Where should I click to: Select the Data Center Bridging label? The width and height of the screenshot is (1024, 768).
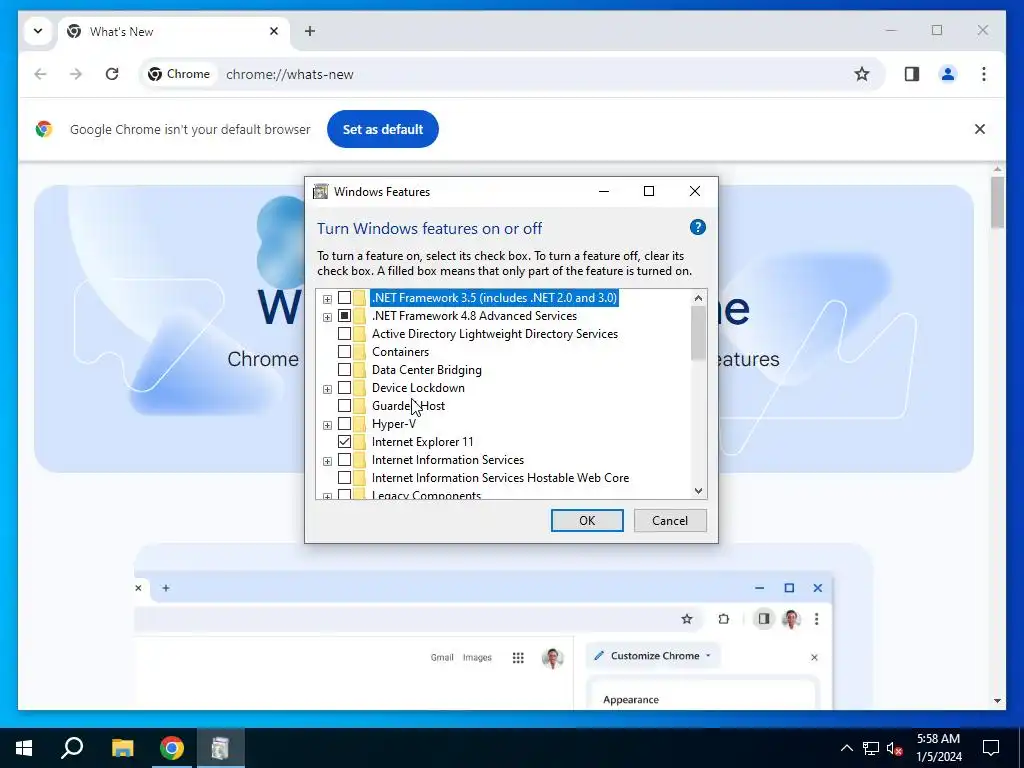(426, 370)
